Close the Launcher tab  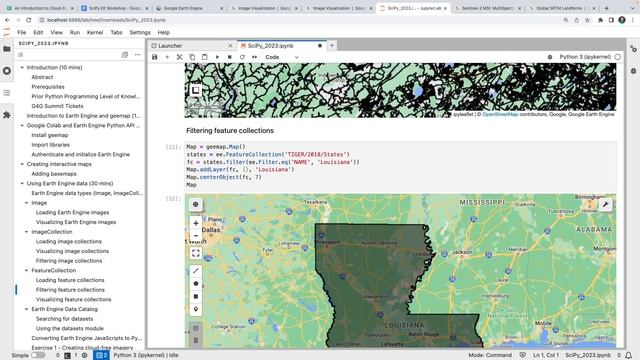(230, 46)
